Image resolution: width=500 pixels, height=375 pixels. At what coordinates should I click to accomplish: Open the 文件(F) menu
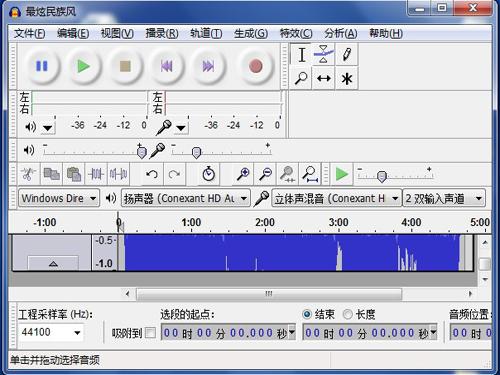point(29,33)
